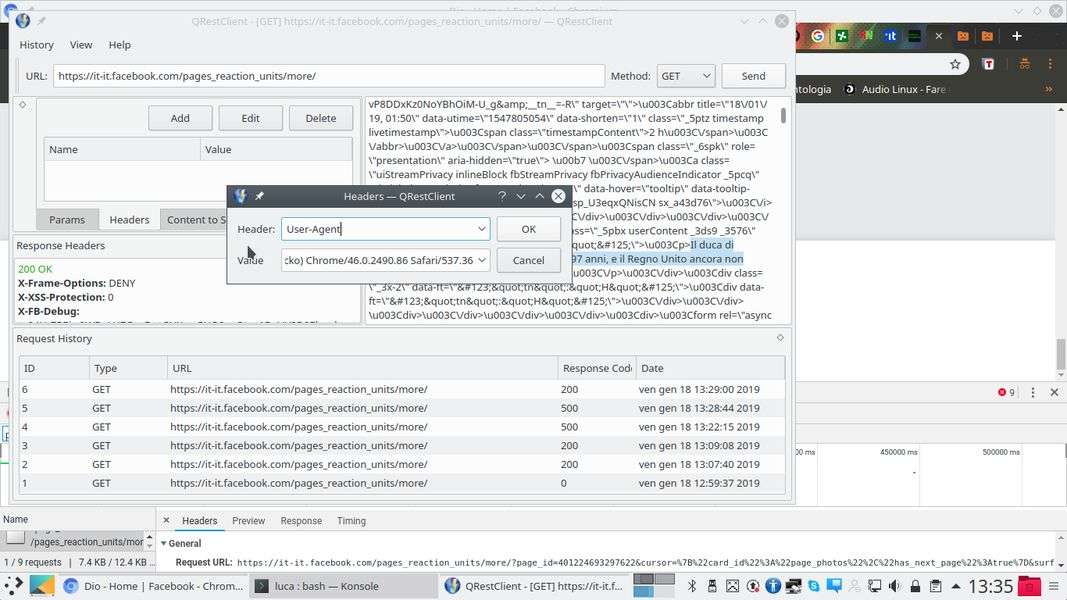The width and height of the screenshot is (1067, 600).
Task: Open the Help menu in QRestClient
Action: click(x=119, y=45)
